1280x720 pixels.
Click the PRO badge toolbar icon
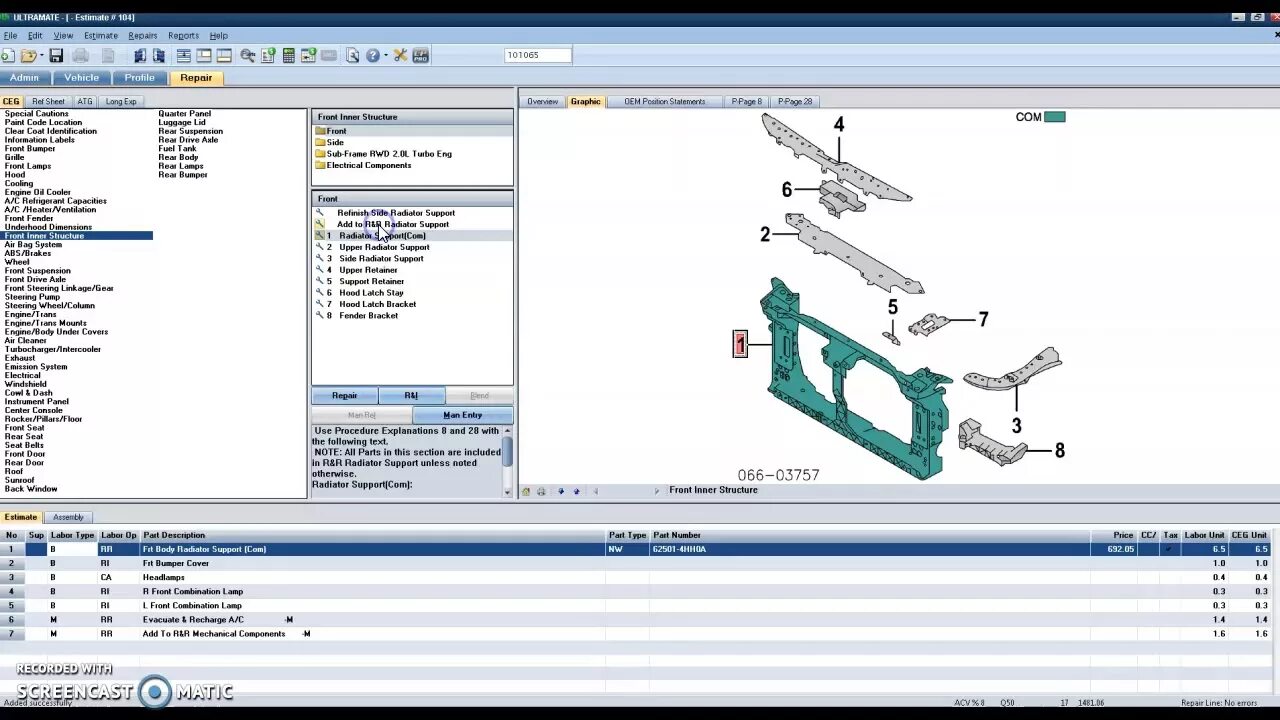(x=421, y=56)
